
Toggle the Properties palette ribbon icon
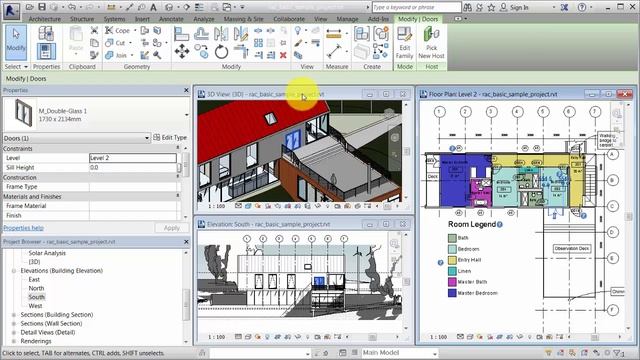pos(46,52)
